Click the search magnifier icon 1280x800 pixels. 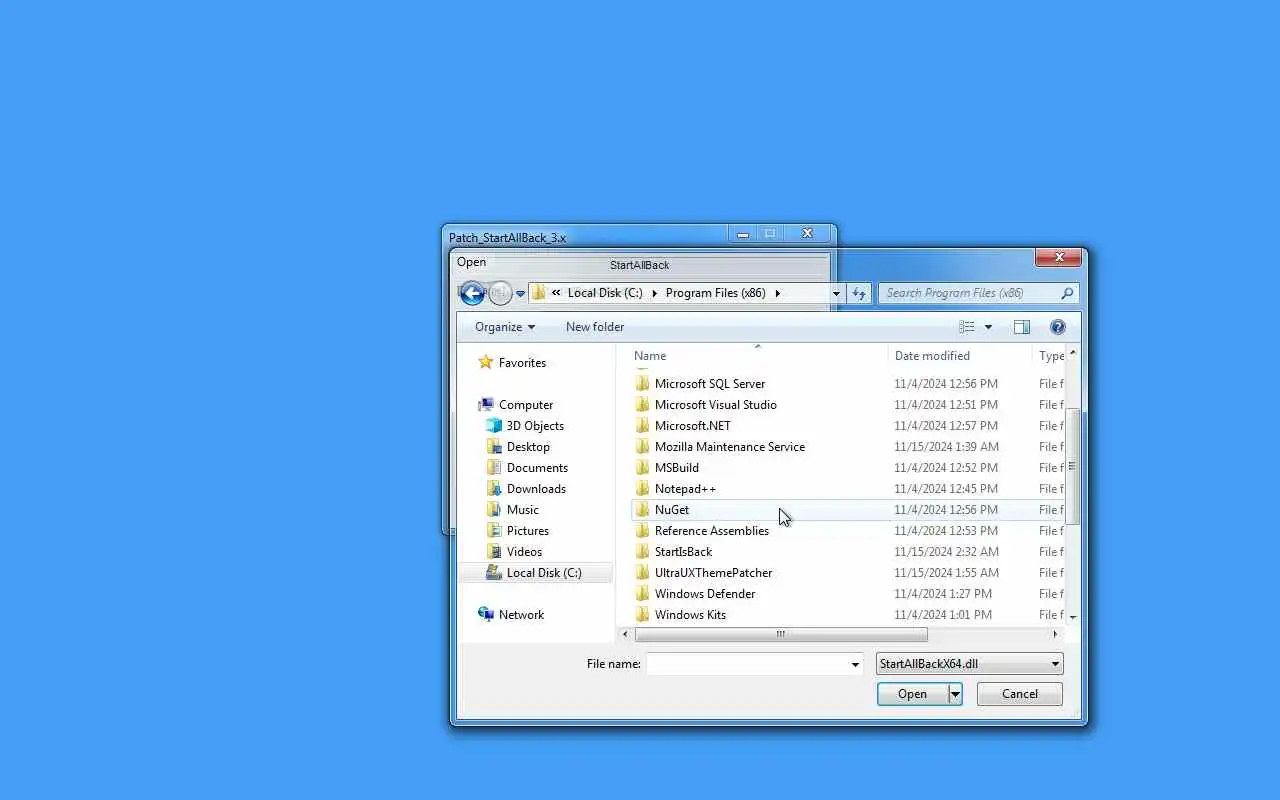click(1067, 293)
